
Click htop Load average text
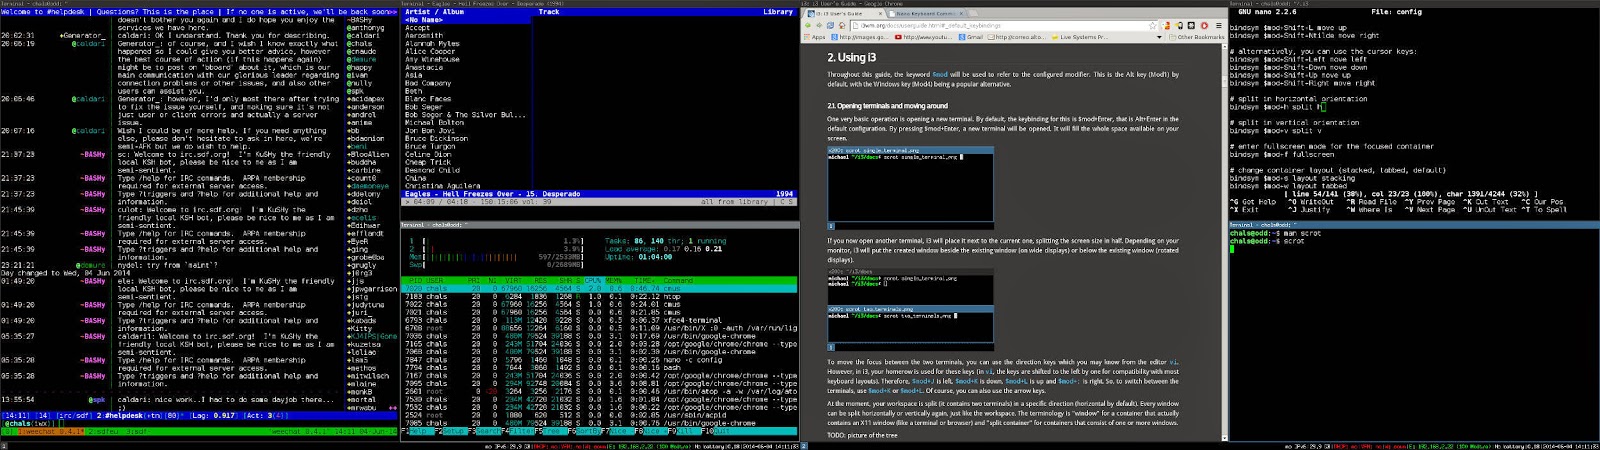(664, 249)
